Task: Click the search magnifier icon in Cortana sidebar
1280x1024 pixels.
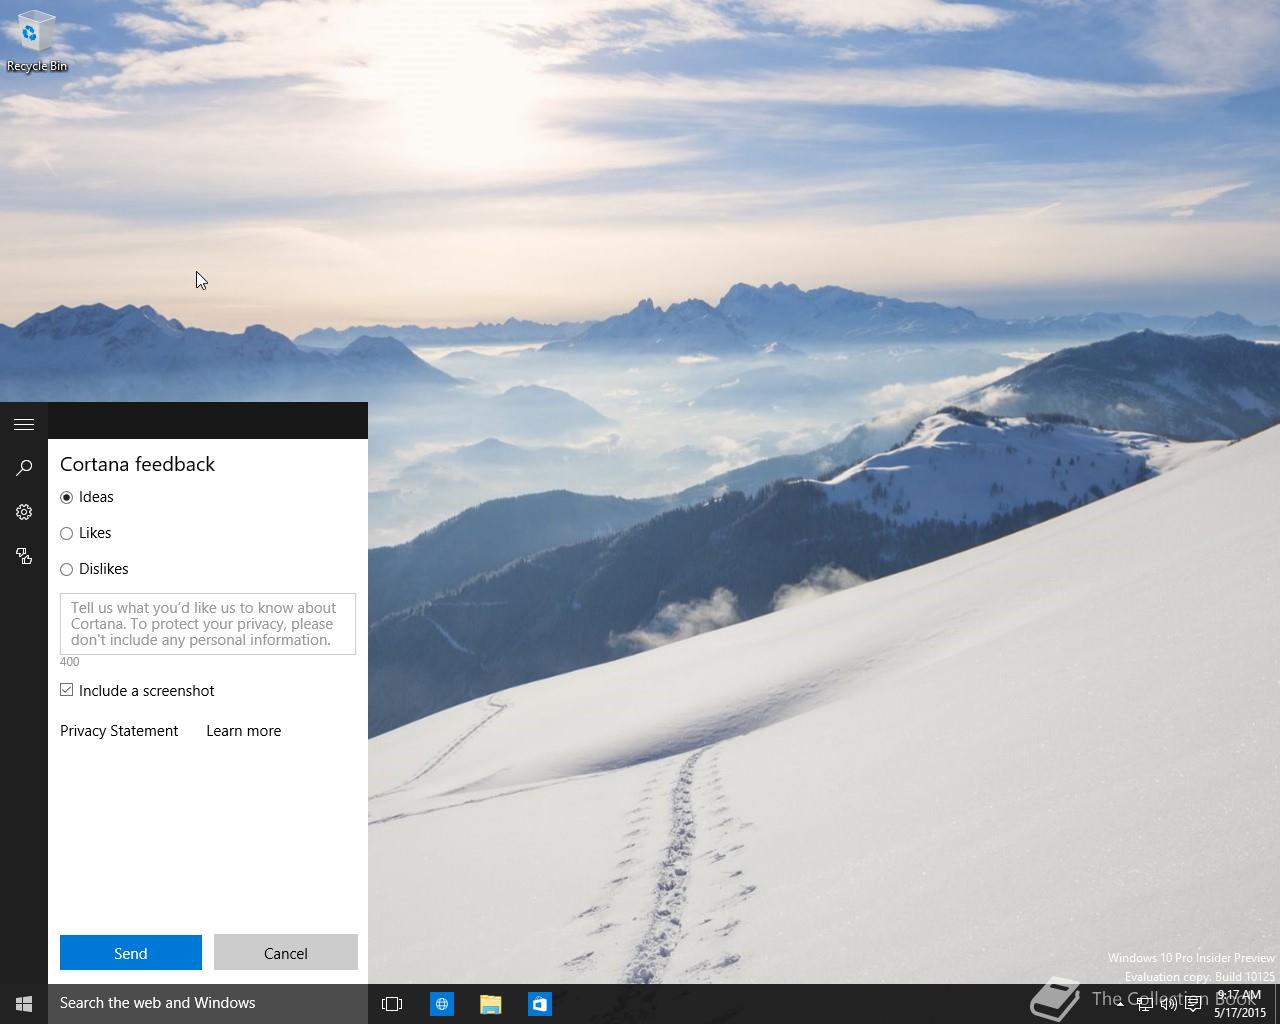Action: point(24,468)
